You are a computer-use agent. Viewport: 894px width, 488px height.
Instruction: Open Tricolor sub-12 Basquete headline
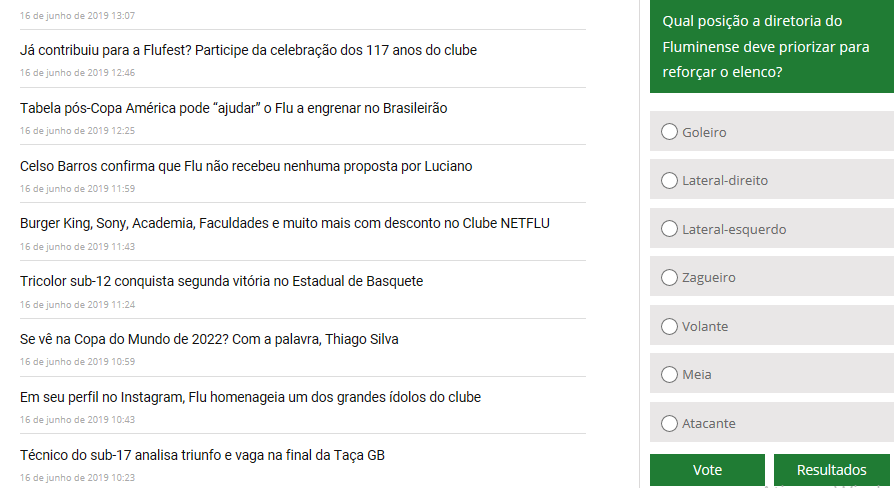(221, 281)
